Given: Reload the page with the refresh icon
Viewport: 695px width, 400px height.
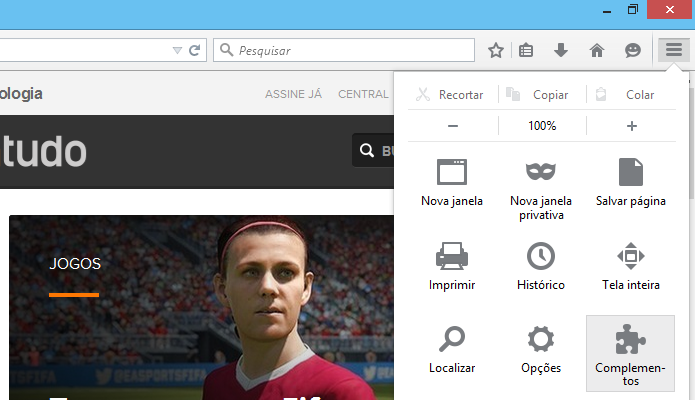Looking at the screenshot, I should coord(195,50).
